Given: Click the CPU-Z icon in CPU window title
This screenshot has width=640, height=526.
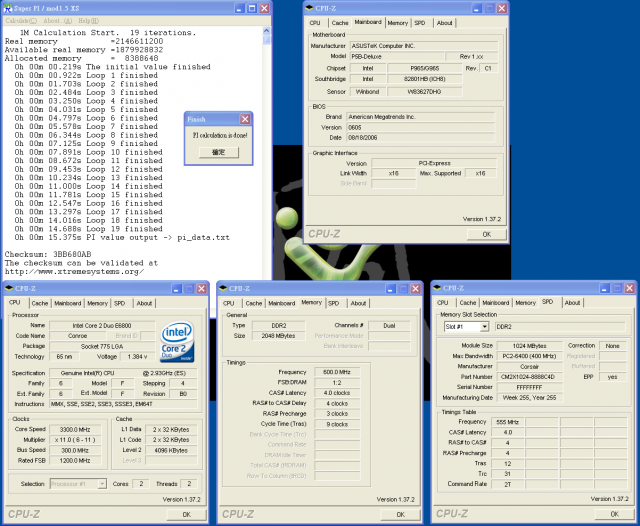Looking at the screenshot, I should click(9, 288).
